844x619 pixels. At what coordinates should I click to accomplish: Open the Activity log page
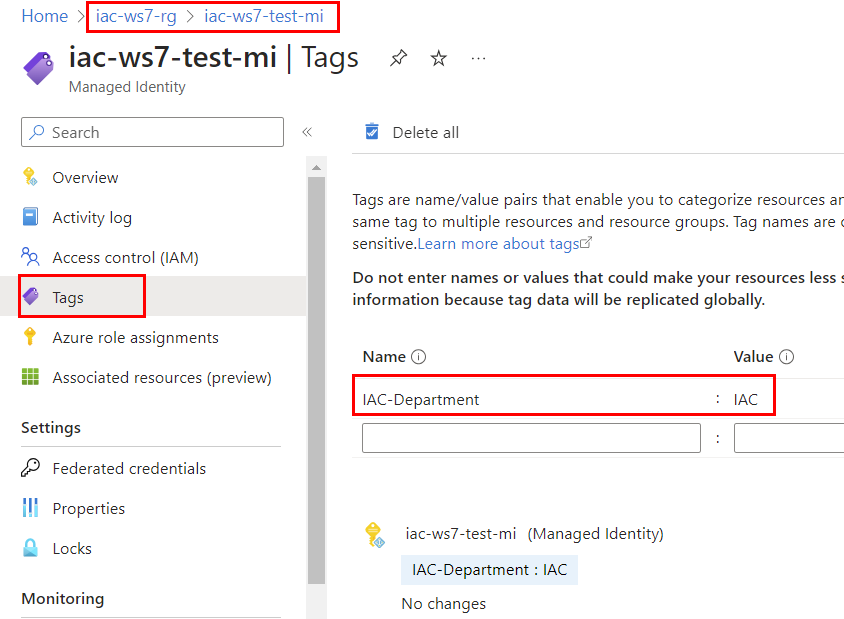92,218
